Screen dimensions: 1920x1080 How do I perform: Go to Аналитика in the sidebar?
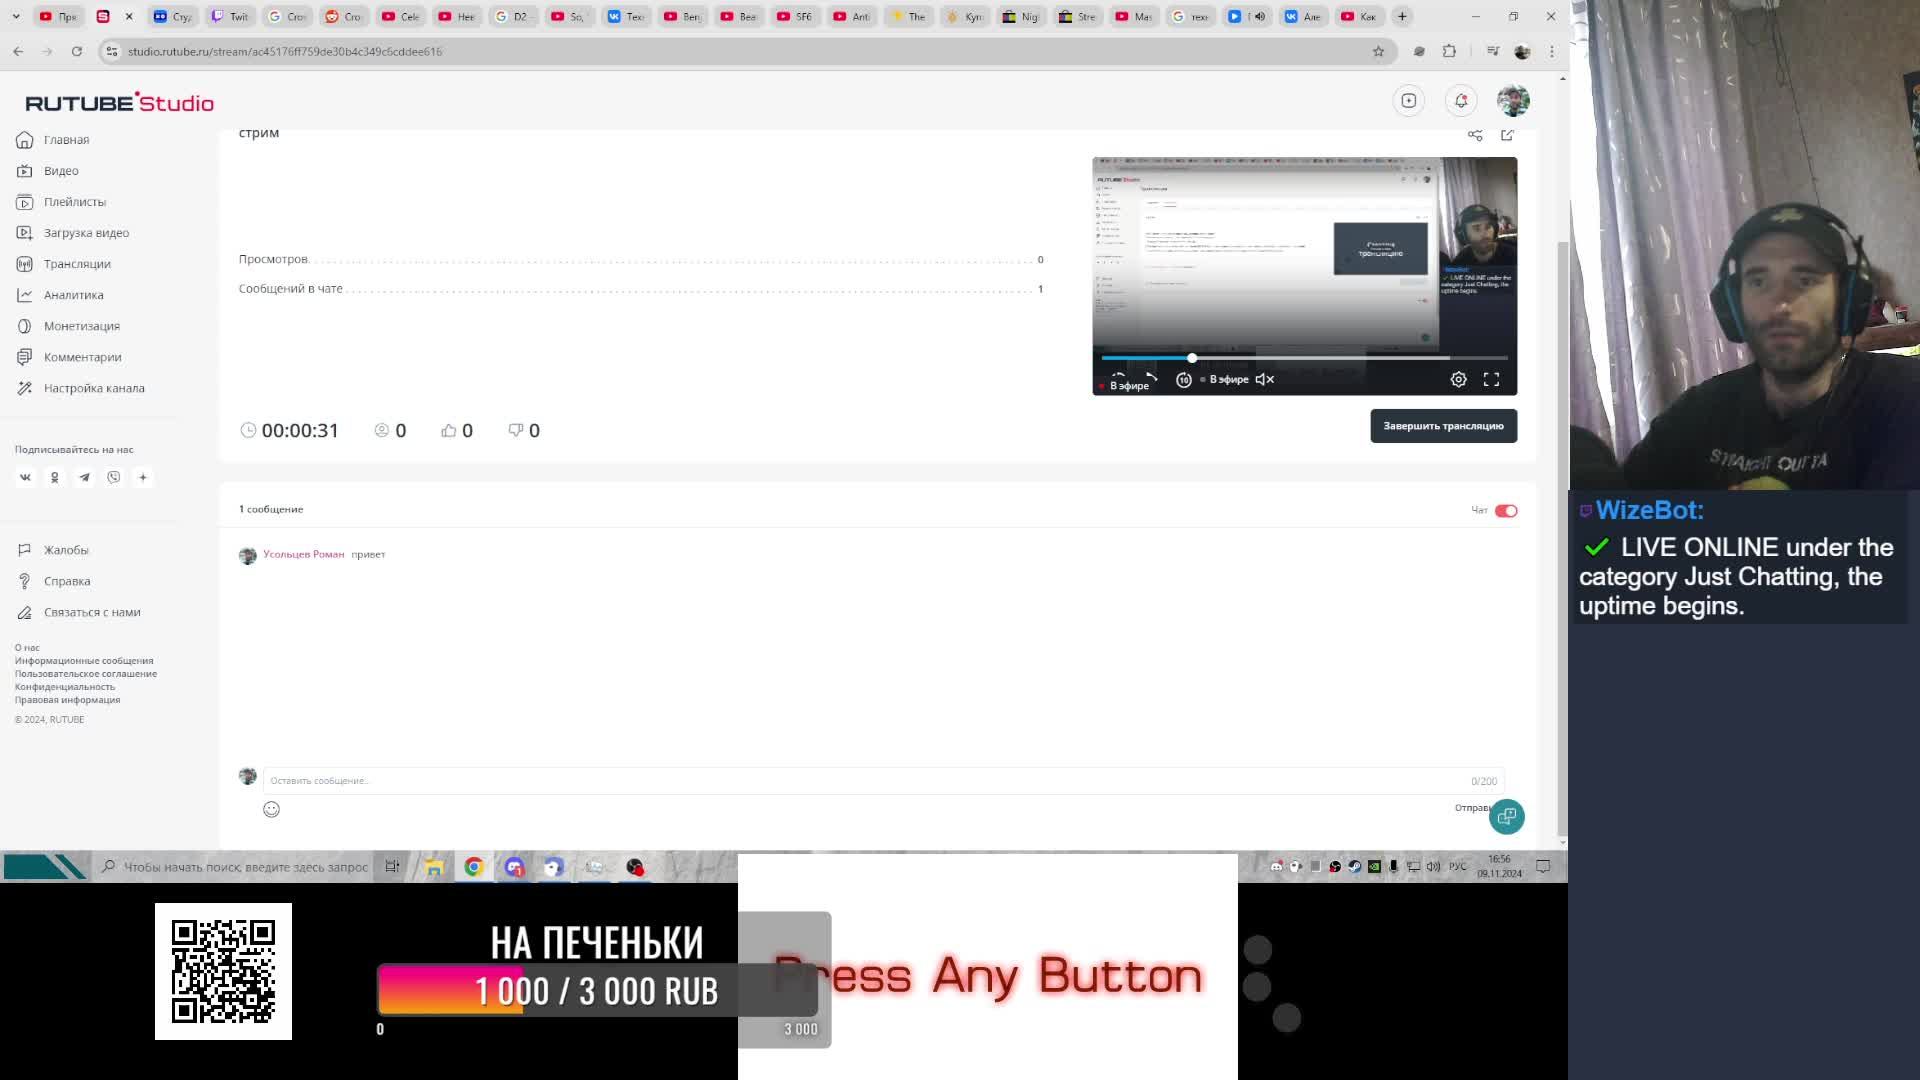[x=73, y=295]
